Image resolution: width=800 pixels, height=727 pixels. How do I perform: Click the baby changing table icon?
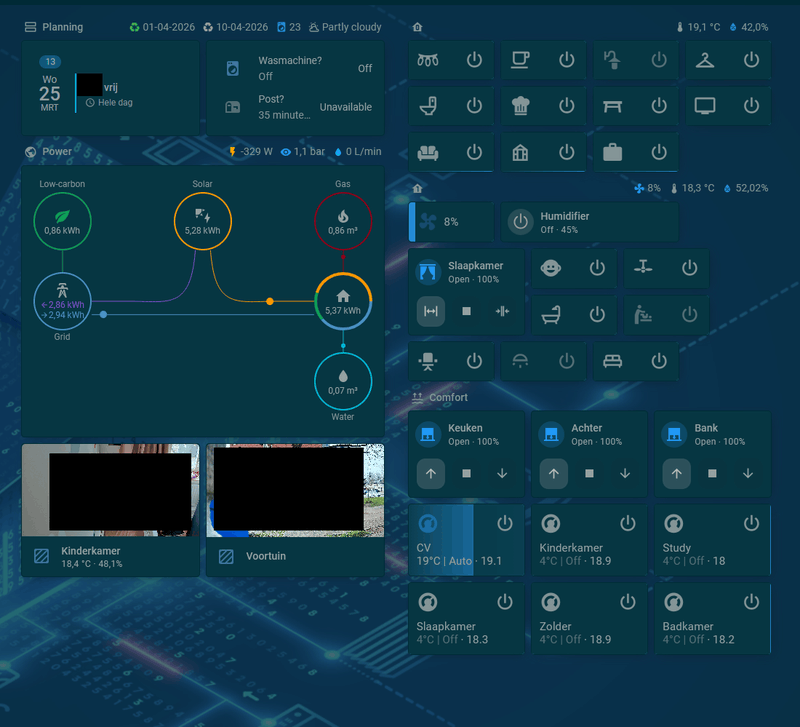[643, 314]
